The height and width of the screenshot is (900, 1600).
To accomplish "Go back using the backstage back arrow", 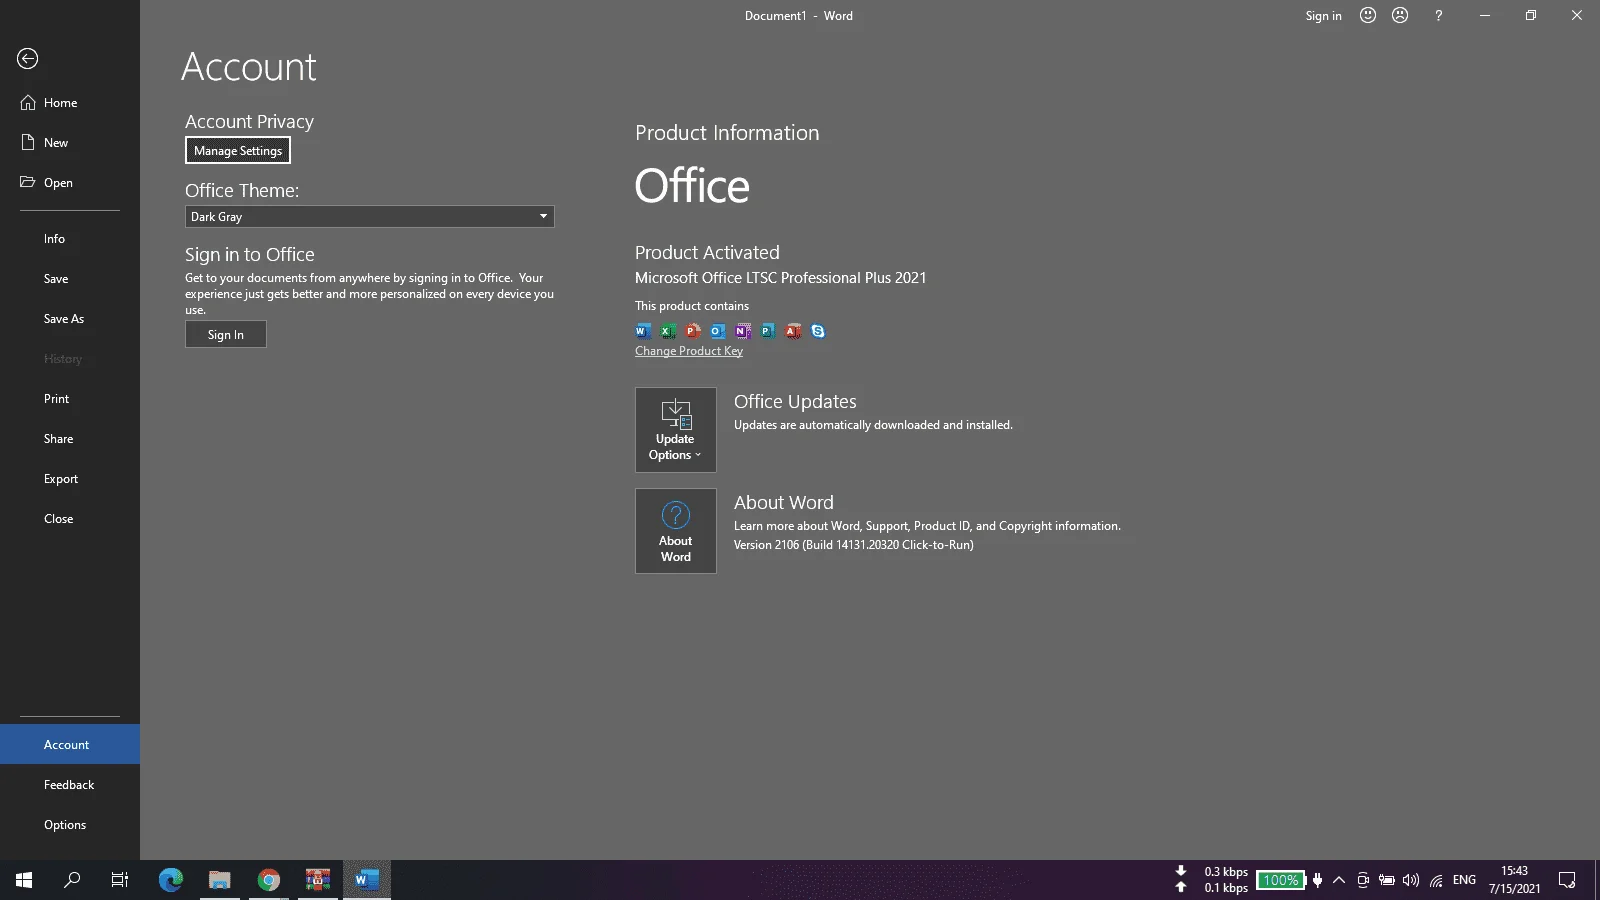I will pos(28,59).
